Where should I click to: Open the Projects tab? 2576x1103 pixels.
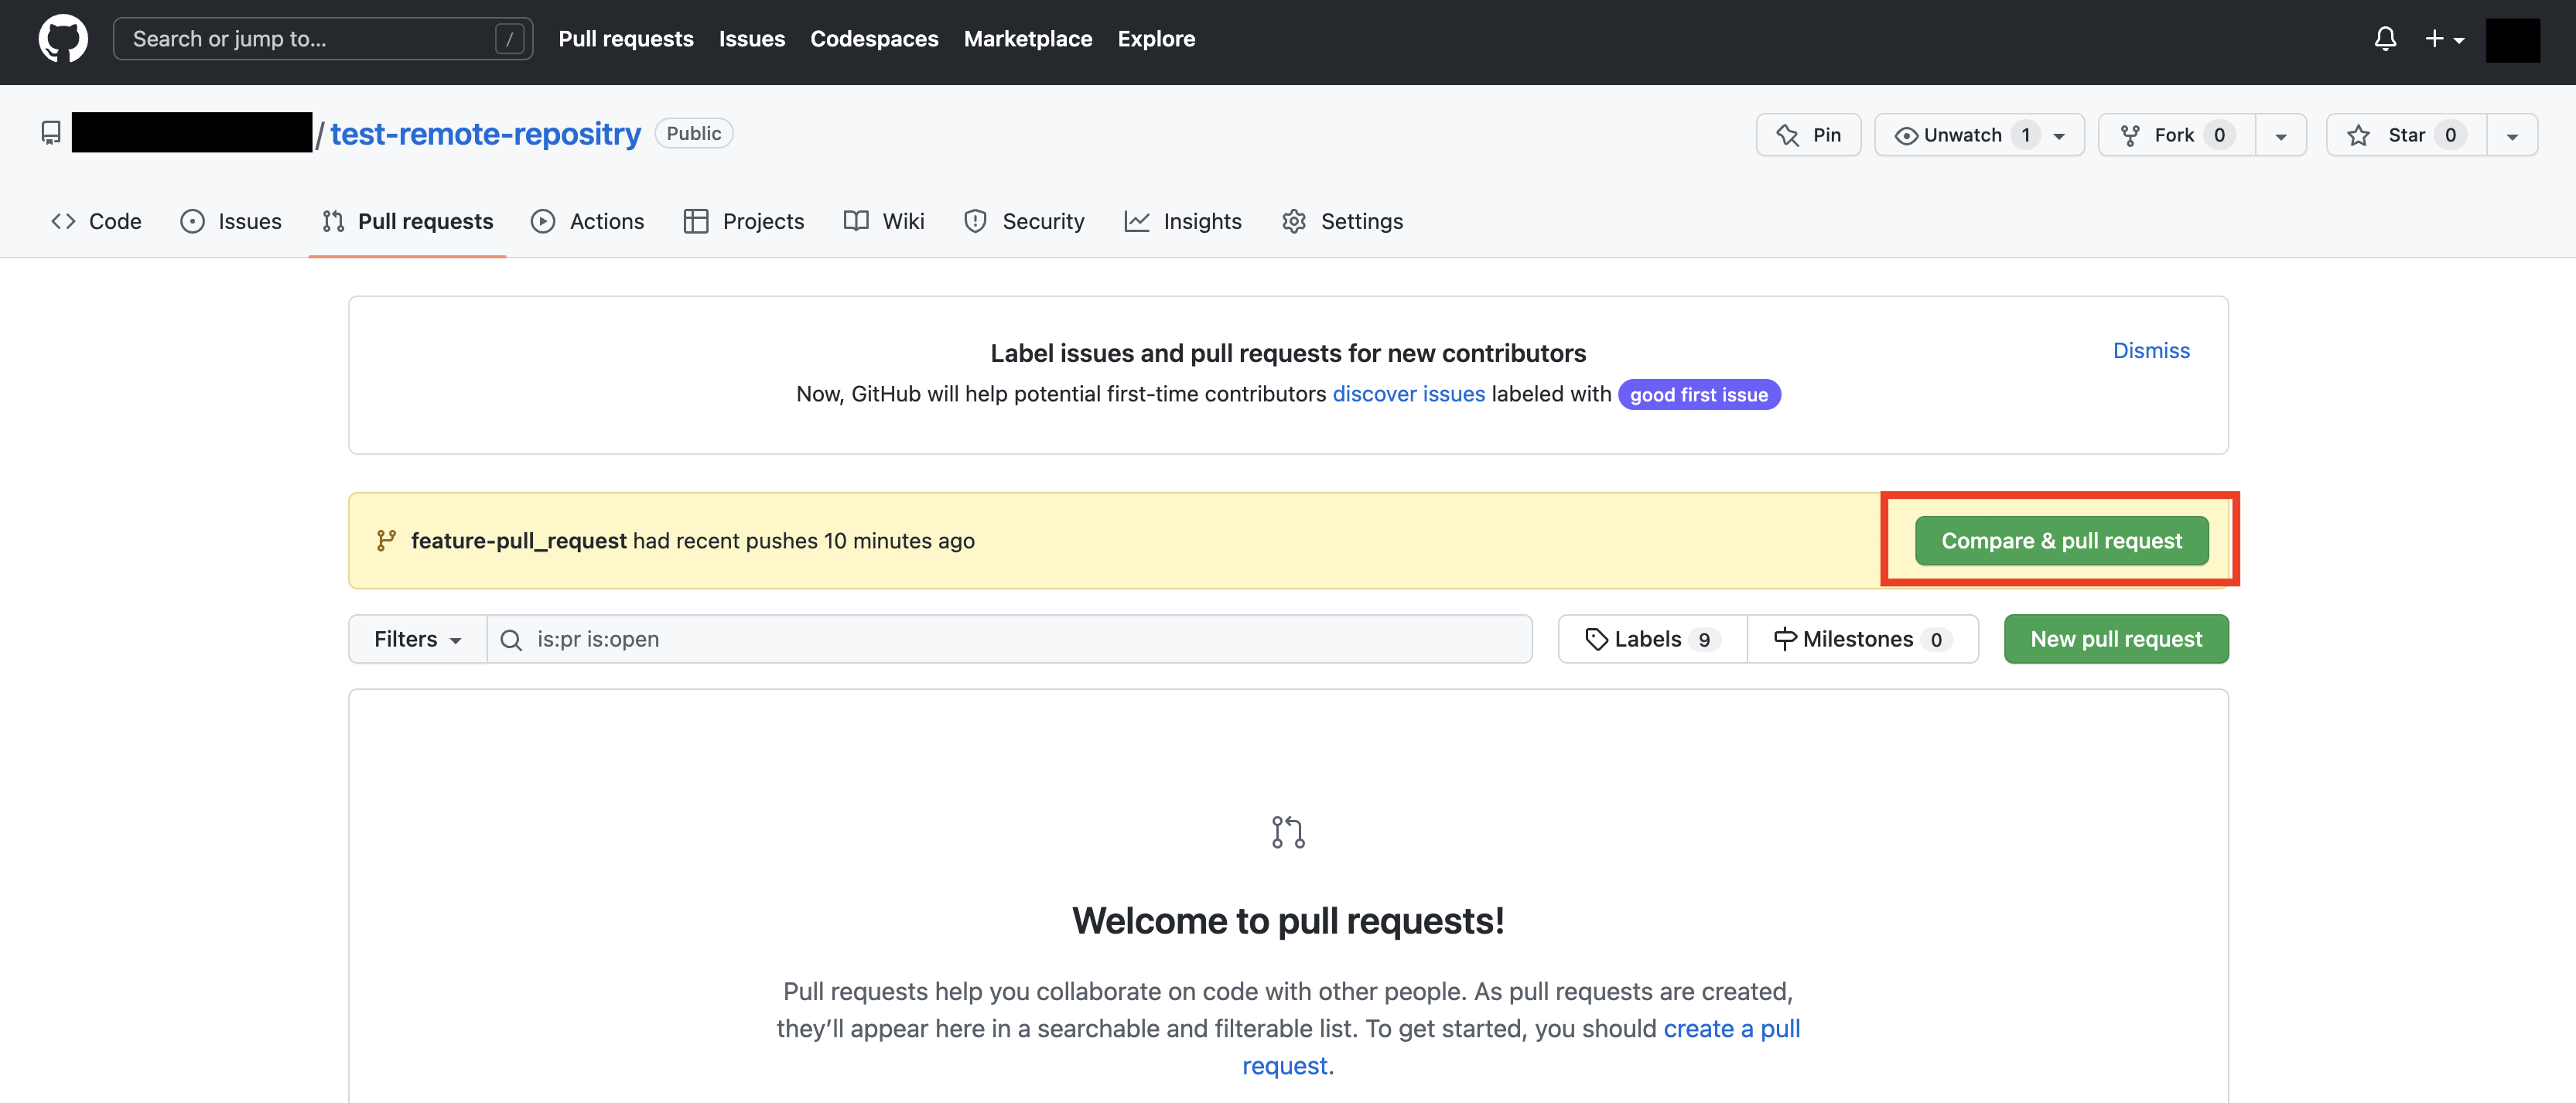[x=744, y=221]
